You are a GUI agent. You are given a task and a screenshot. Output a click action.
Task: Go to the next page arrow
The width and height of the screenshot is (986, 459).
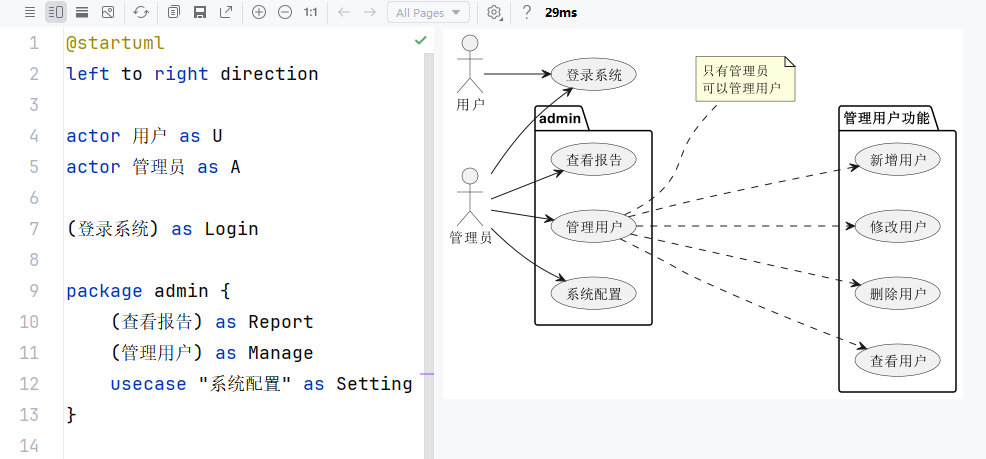coord(370,12)
